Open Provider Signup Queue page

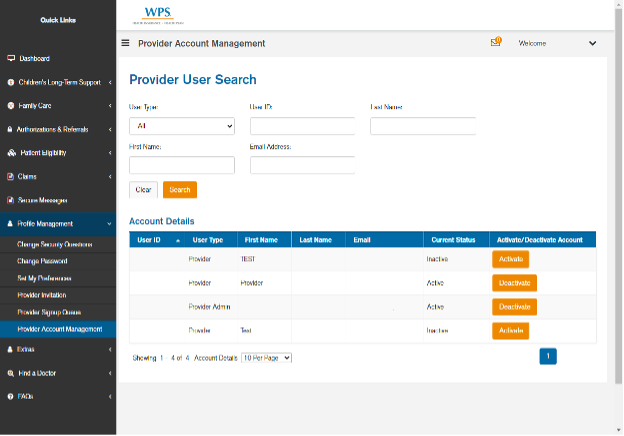[52, 312]
